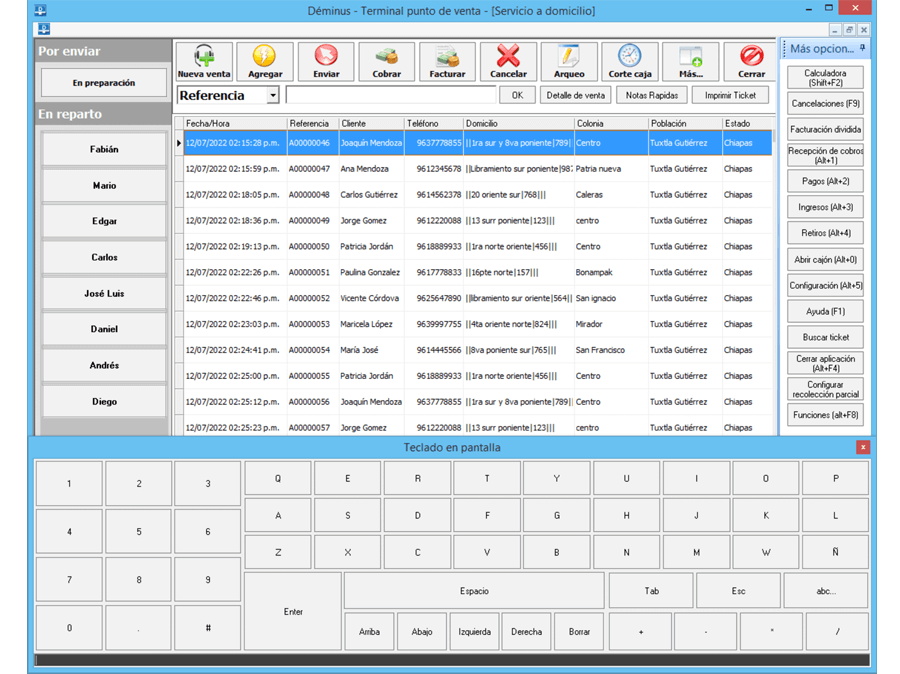Open Ayuda (F1)
The height and width of the screenshot is (674, 900).
825,311
